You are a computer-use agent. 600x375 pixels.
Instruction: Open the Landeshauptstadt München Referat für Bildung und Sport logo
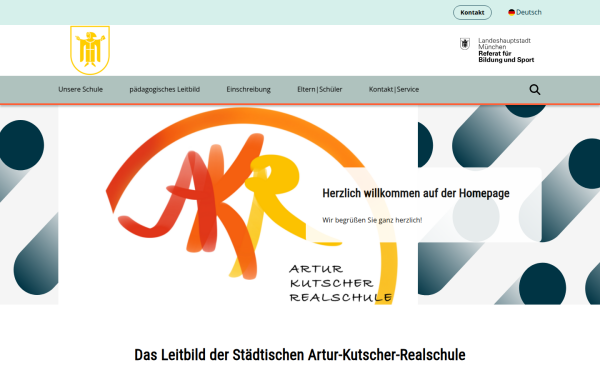pyautogui.click(x=497, y=50)
